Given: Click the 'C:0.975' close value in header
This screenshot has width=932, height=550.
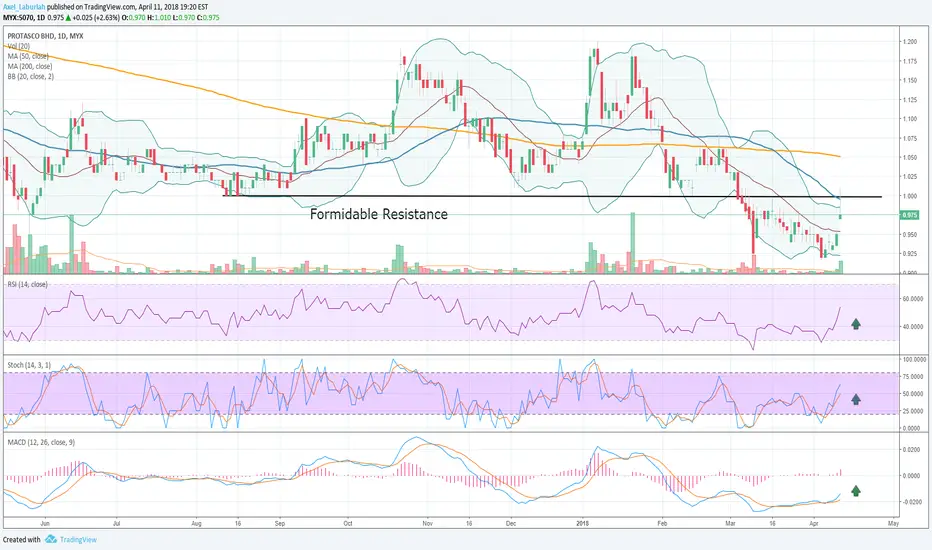Looking at the screenshot, I should [209, 17].
